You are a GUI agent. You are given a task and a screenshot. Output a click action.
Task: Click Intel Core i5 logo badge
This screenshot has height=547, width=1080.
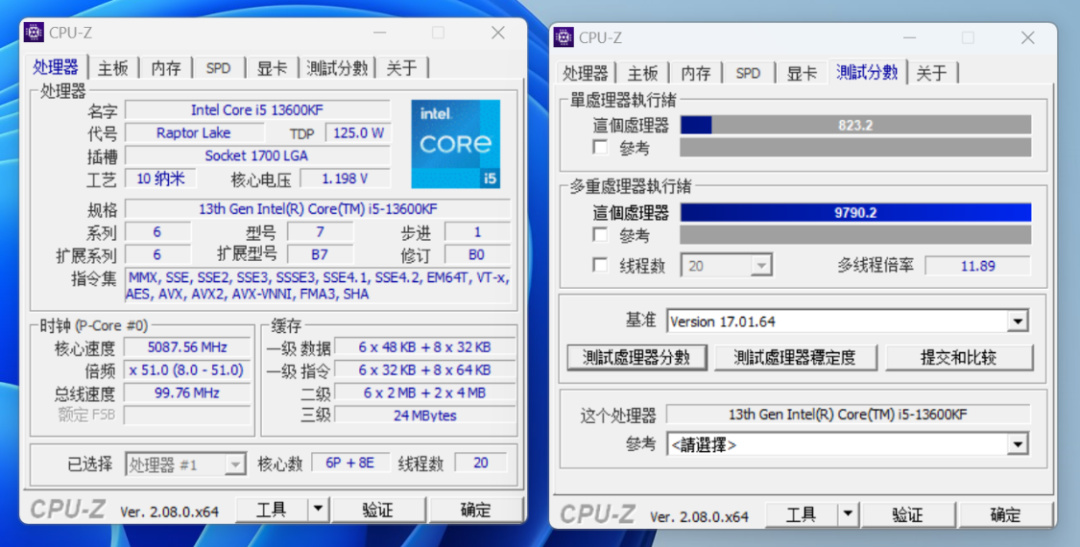(x=456, y=144)
